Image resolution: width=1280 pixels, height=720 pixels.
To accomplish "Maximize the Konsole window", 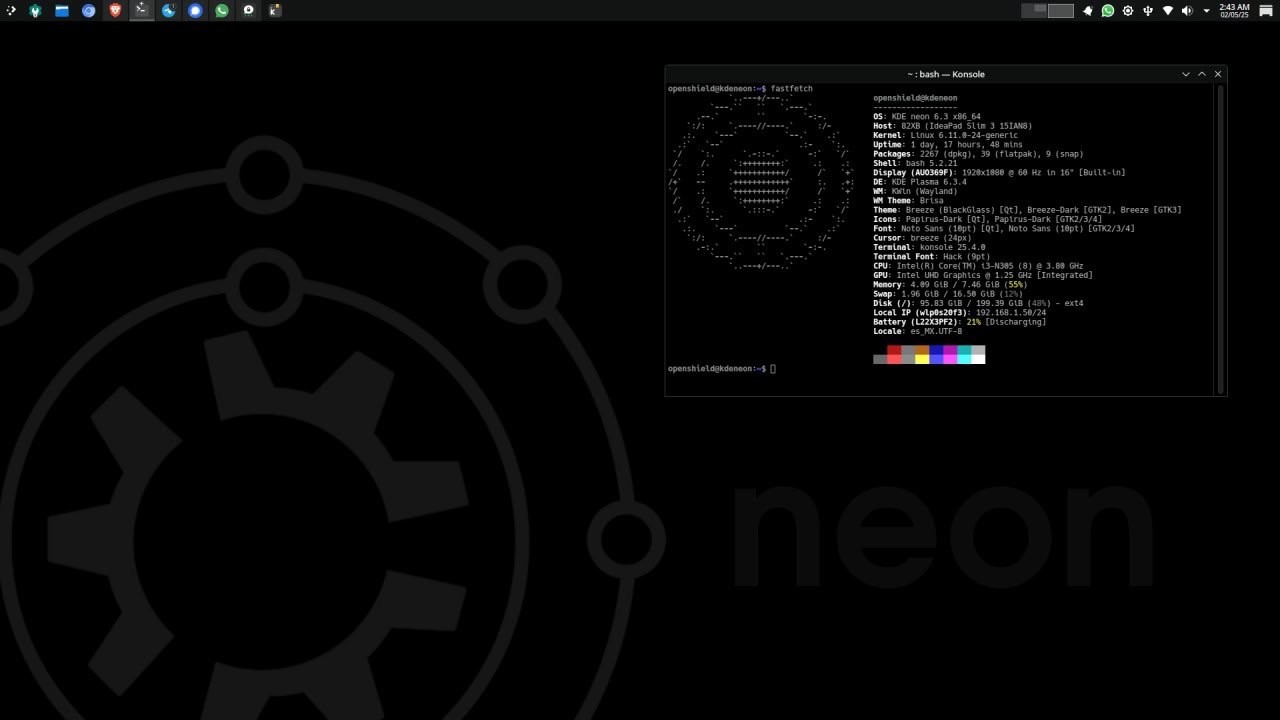I will 1202,74.
